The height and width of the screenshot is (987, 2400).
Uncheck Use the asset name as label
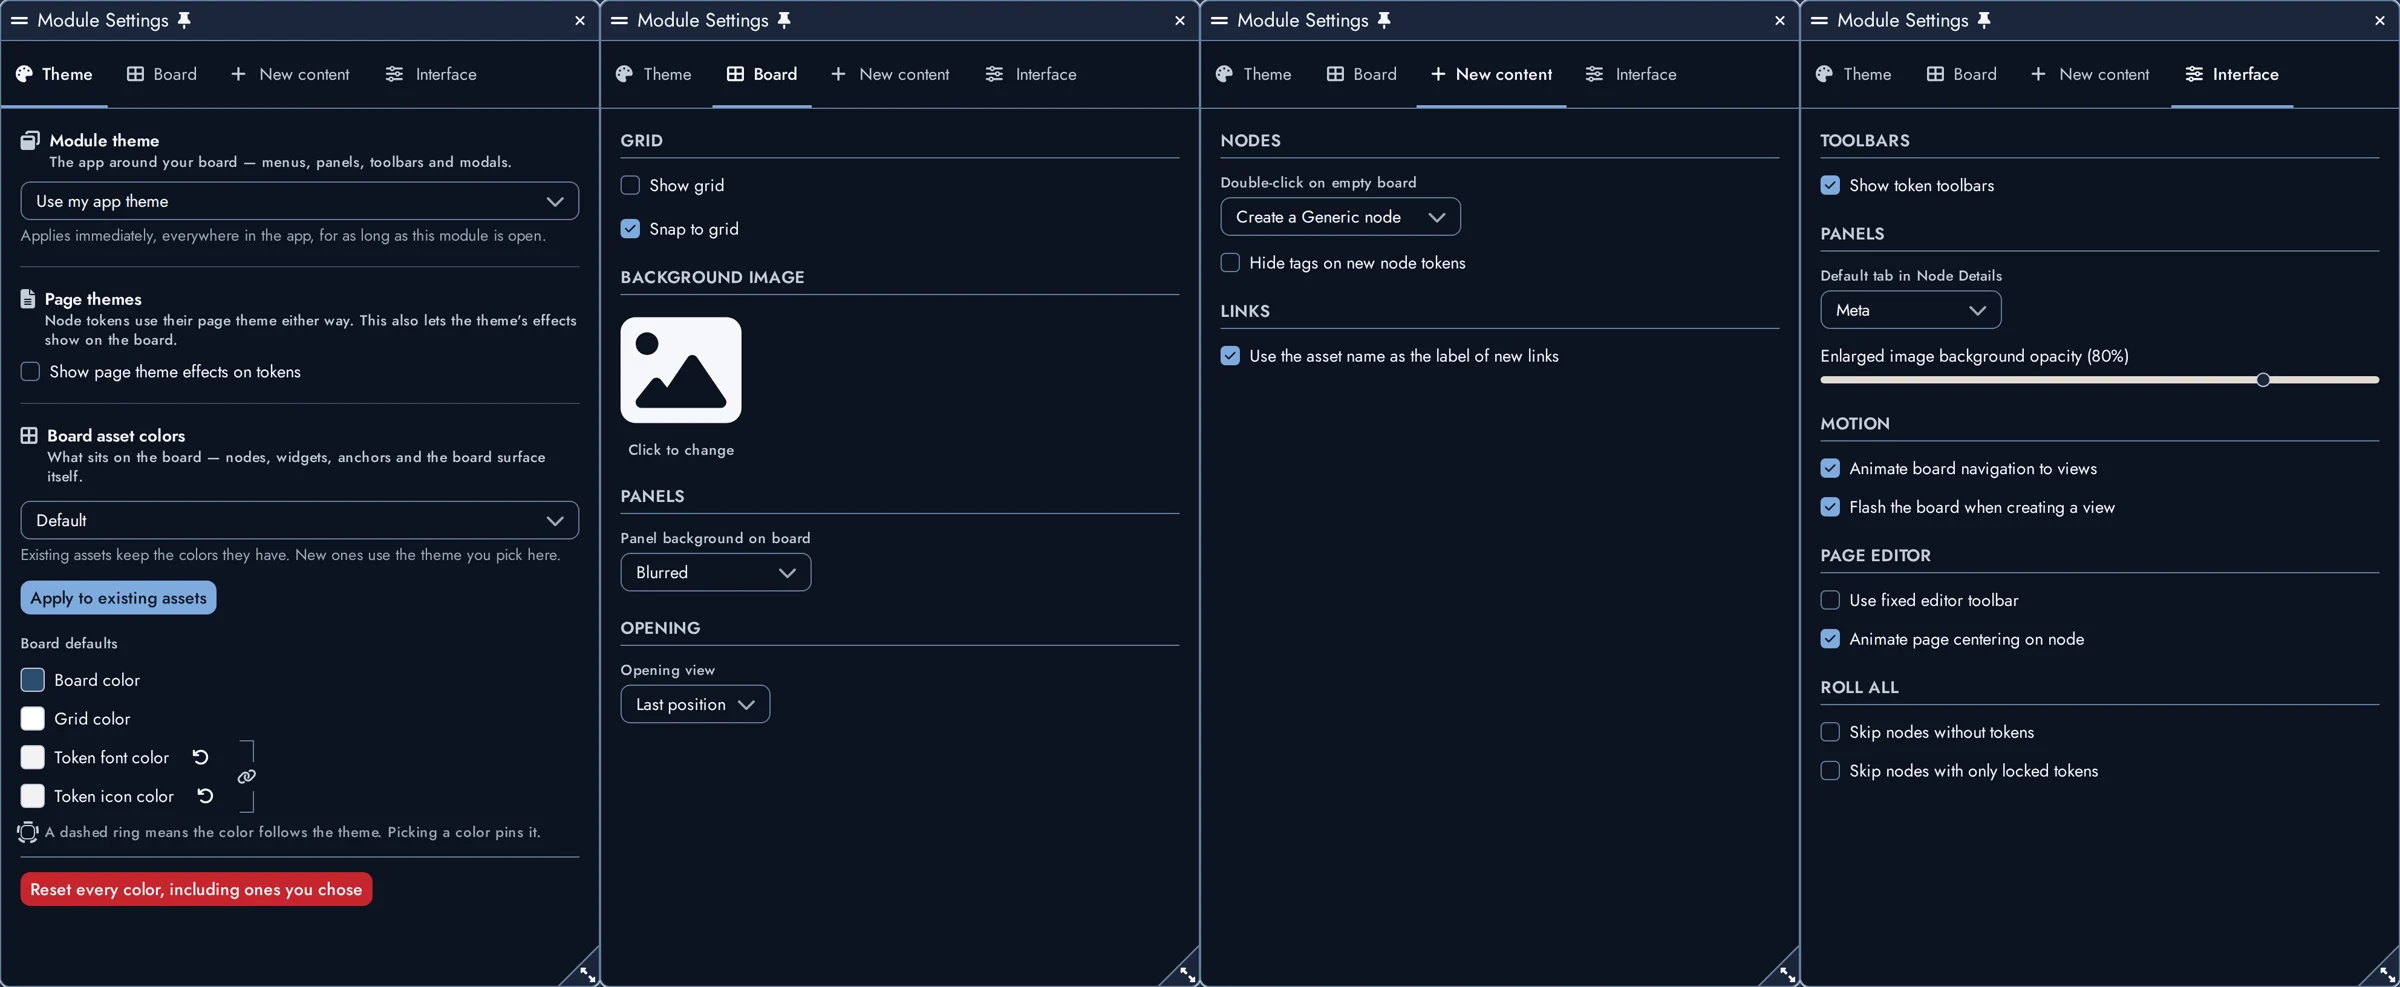(1230, 356)
